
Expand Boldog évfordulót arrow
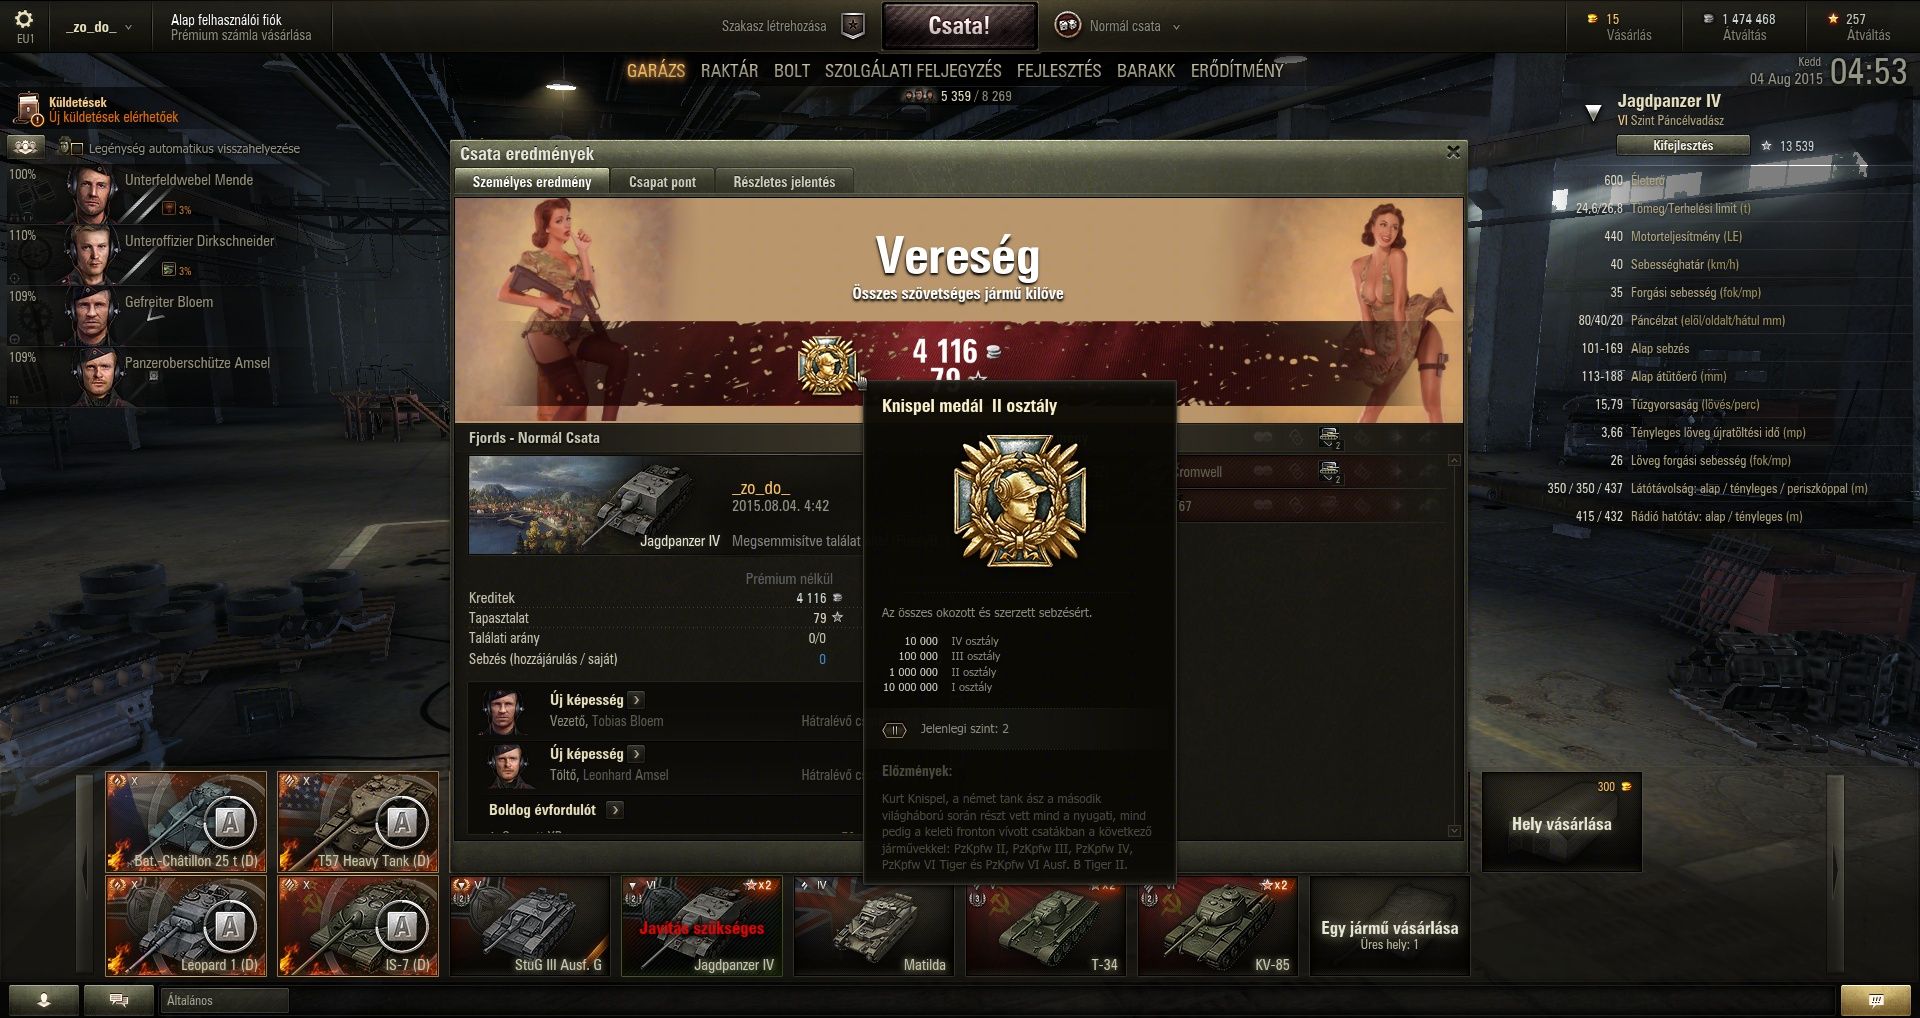(x=615, y=810)
